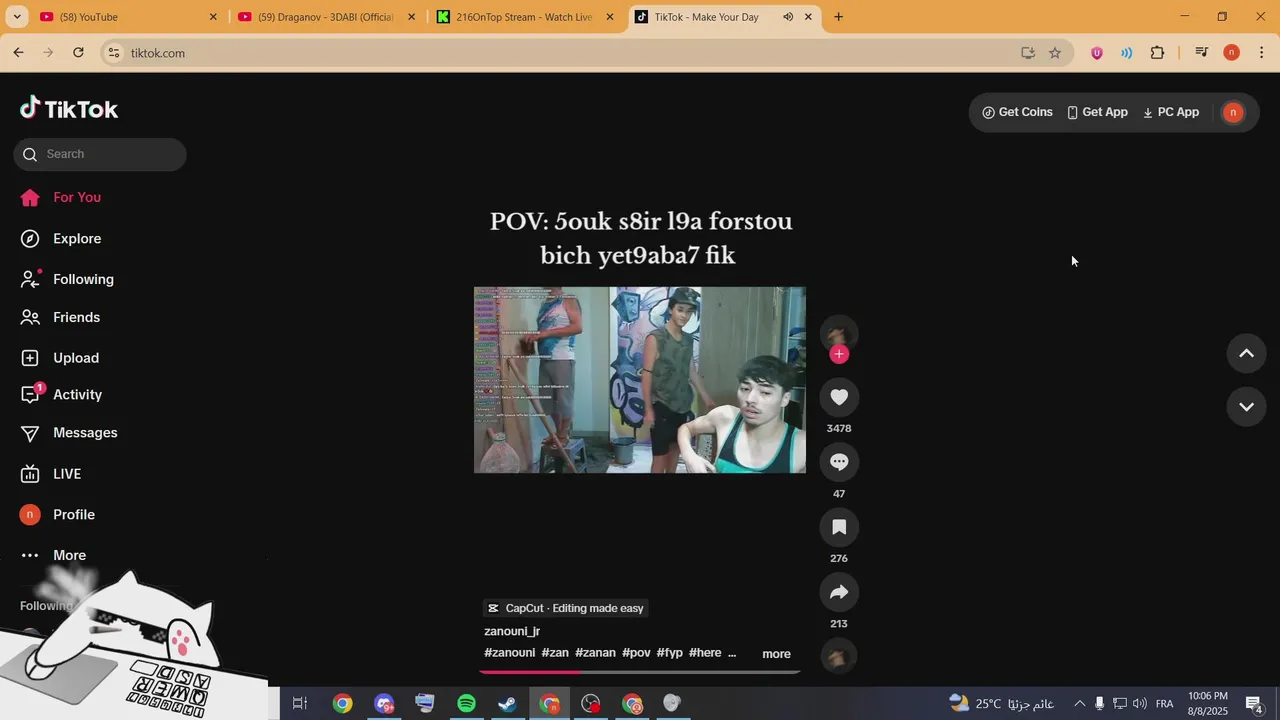Screen dimensions: 1280x720
Task: Expand the More menu in sidebar
Action: click(54, 555)
